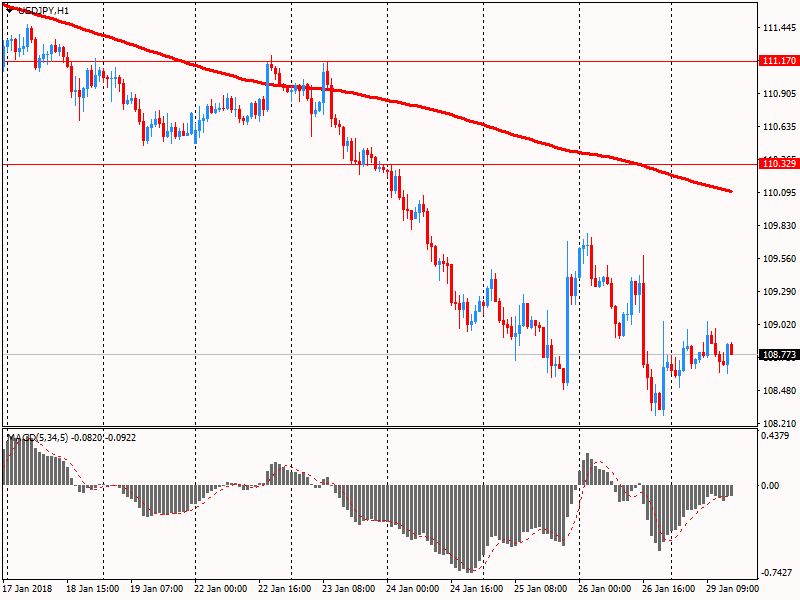Click time axis label 25 Jan 08:00
This screenshot has height=600, width=800.
click(x=540, y=588)
